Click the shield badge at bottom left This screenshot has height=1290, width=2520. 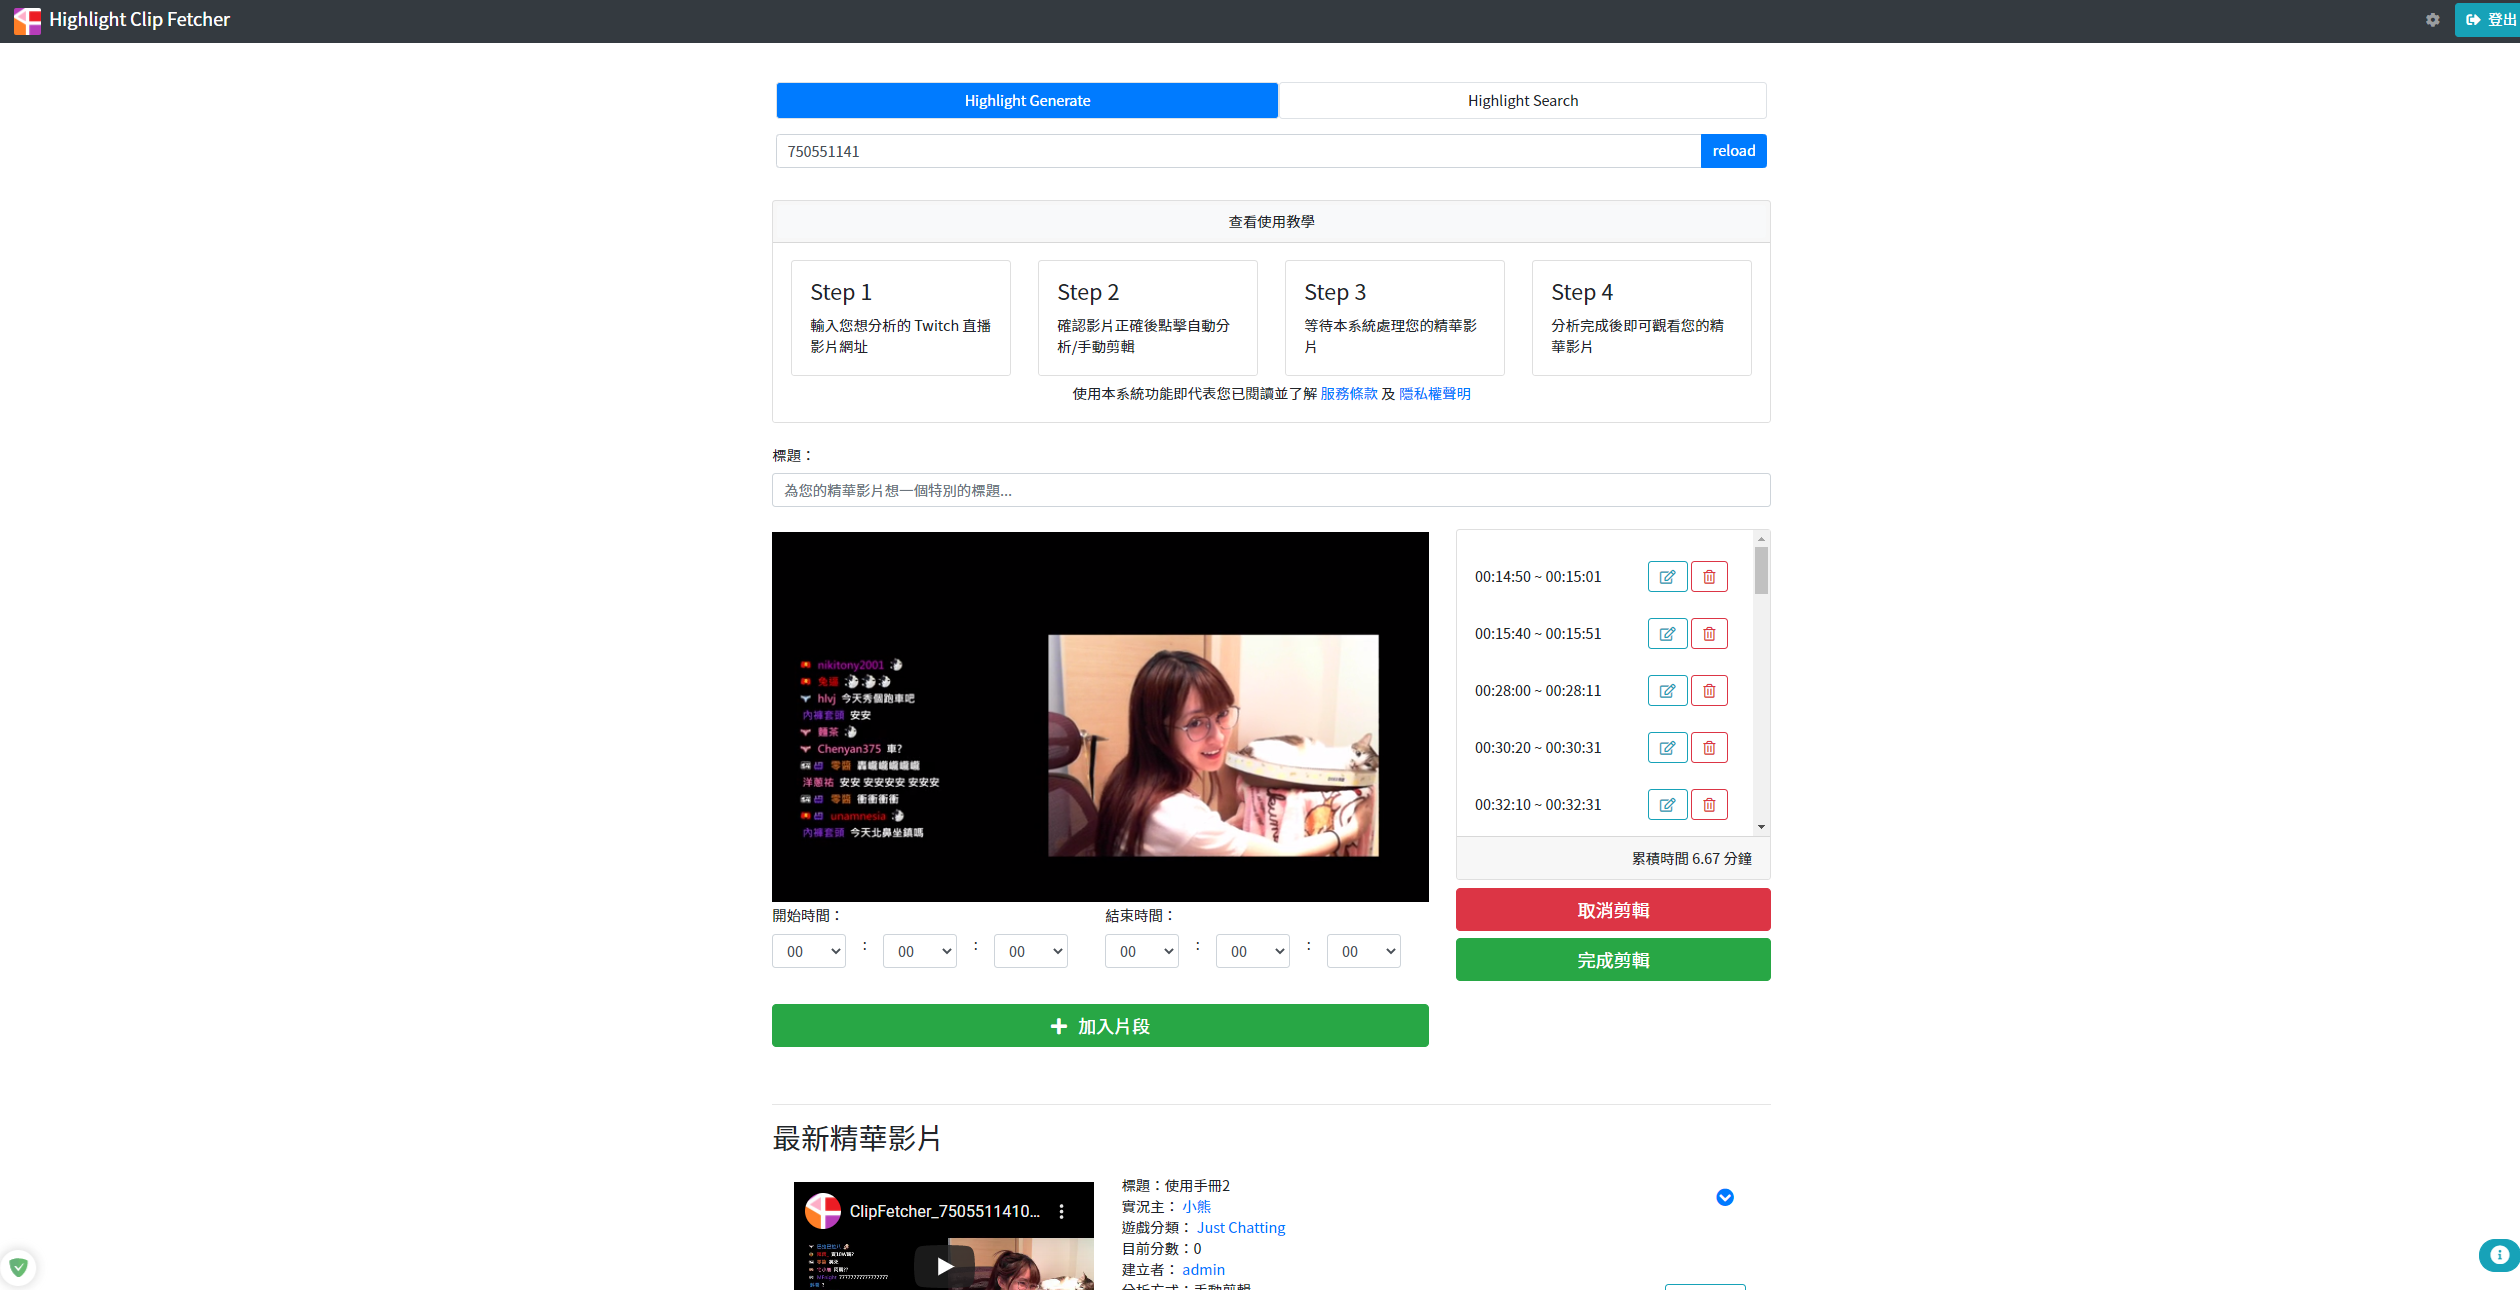pos(19,1267)
